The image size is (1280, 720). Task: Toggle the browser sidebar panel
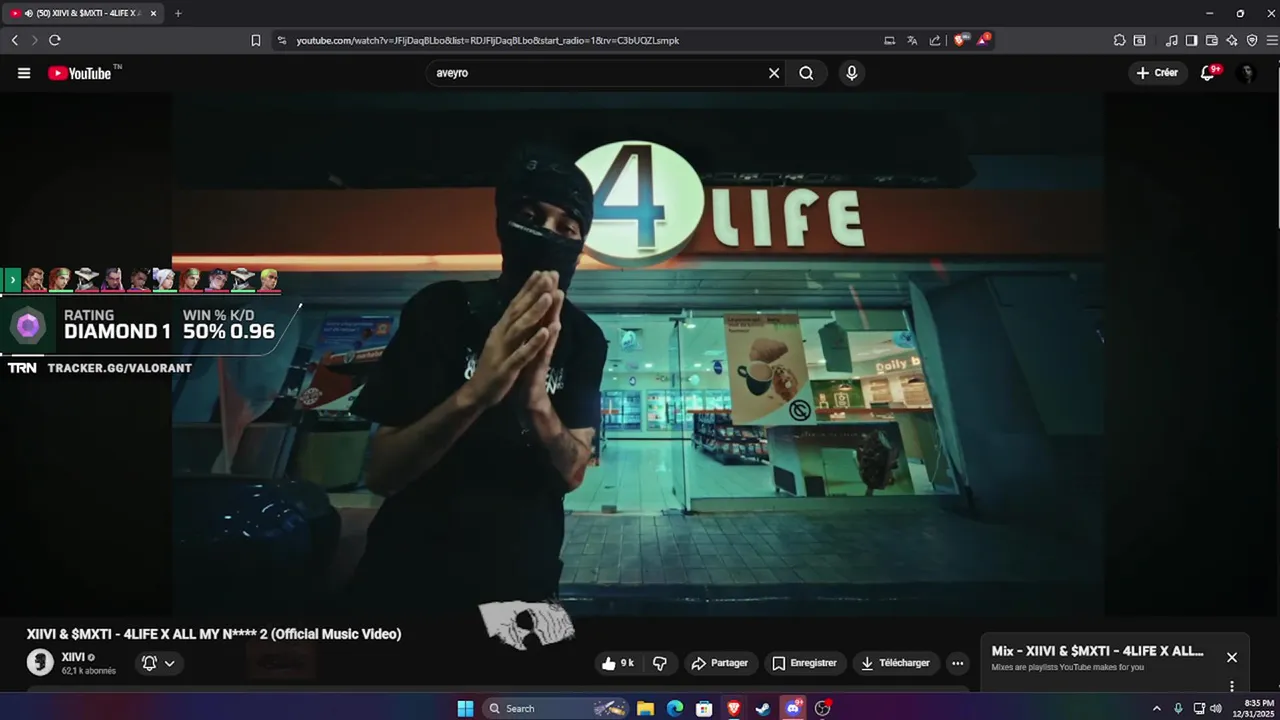click(x=1191, y=40)
